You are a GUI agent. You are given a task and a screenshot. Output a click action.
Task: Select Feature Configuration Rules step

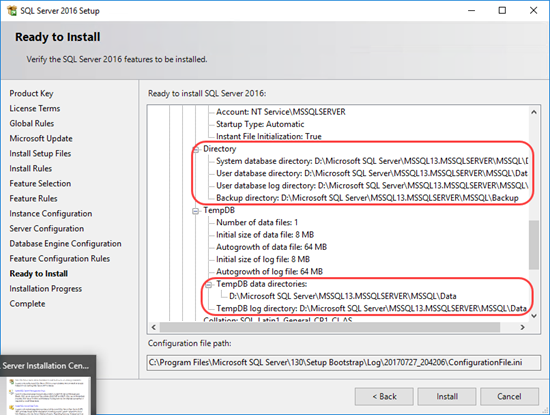pyautogui.click(x=60, y=259)
